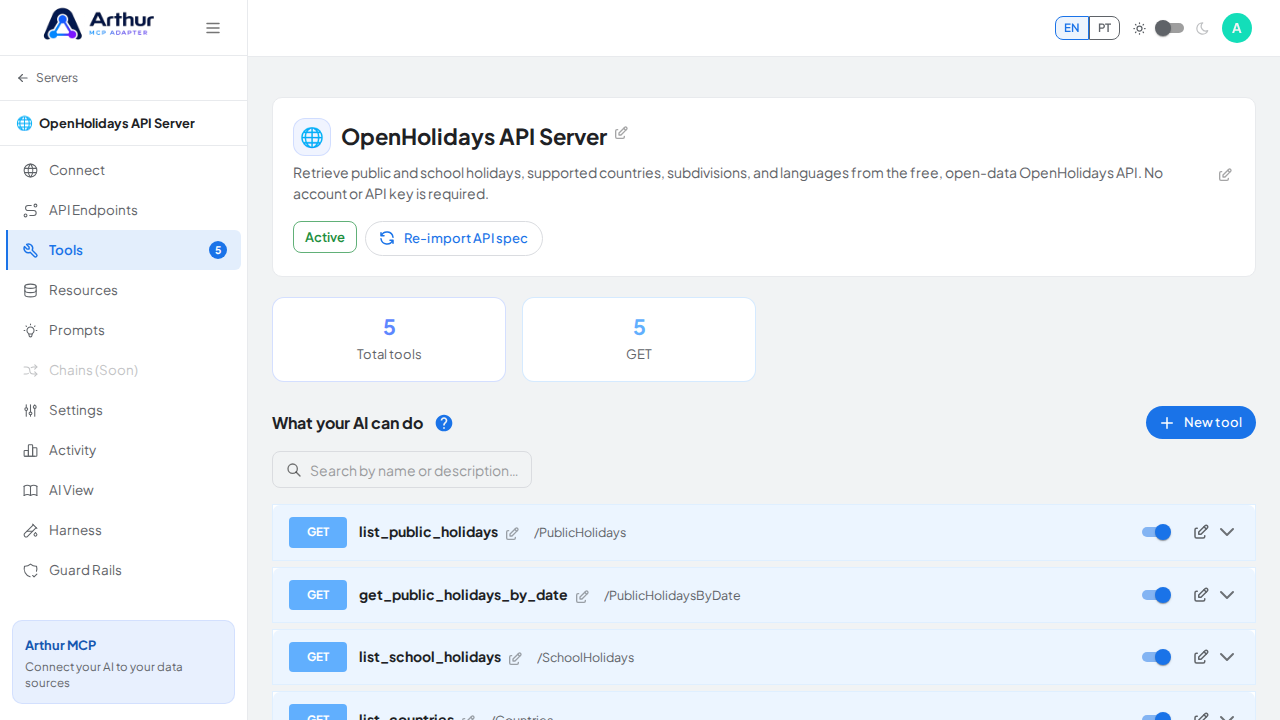Rename get_public_holidays_by_date using its pencil icon
The image size is (1280, 720).
(582, 597)
